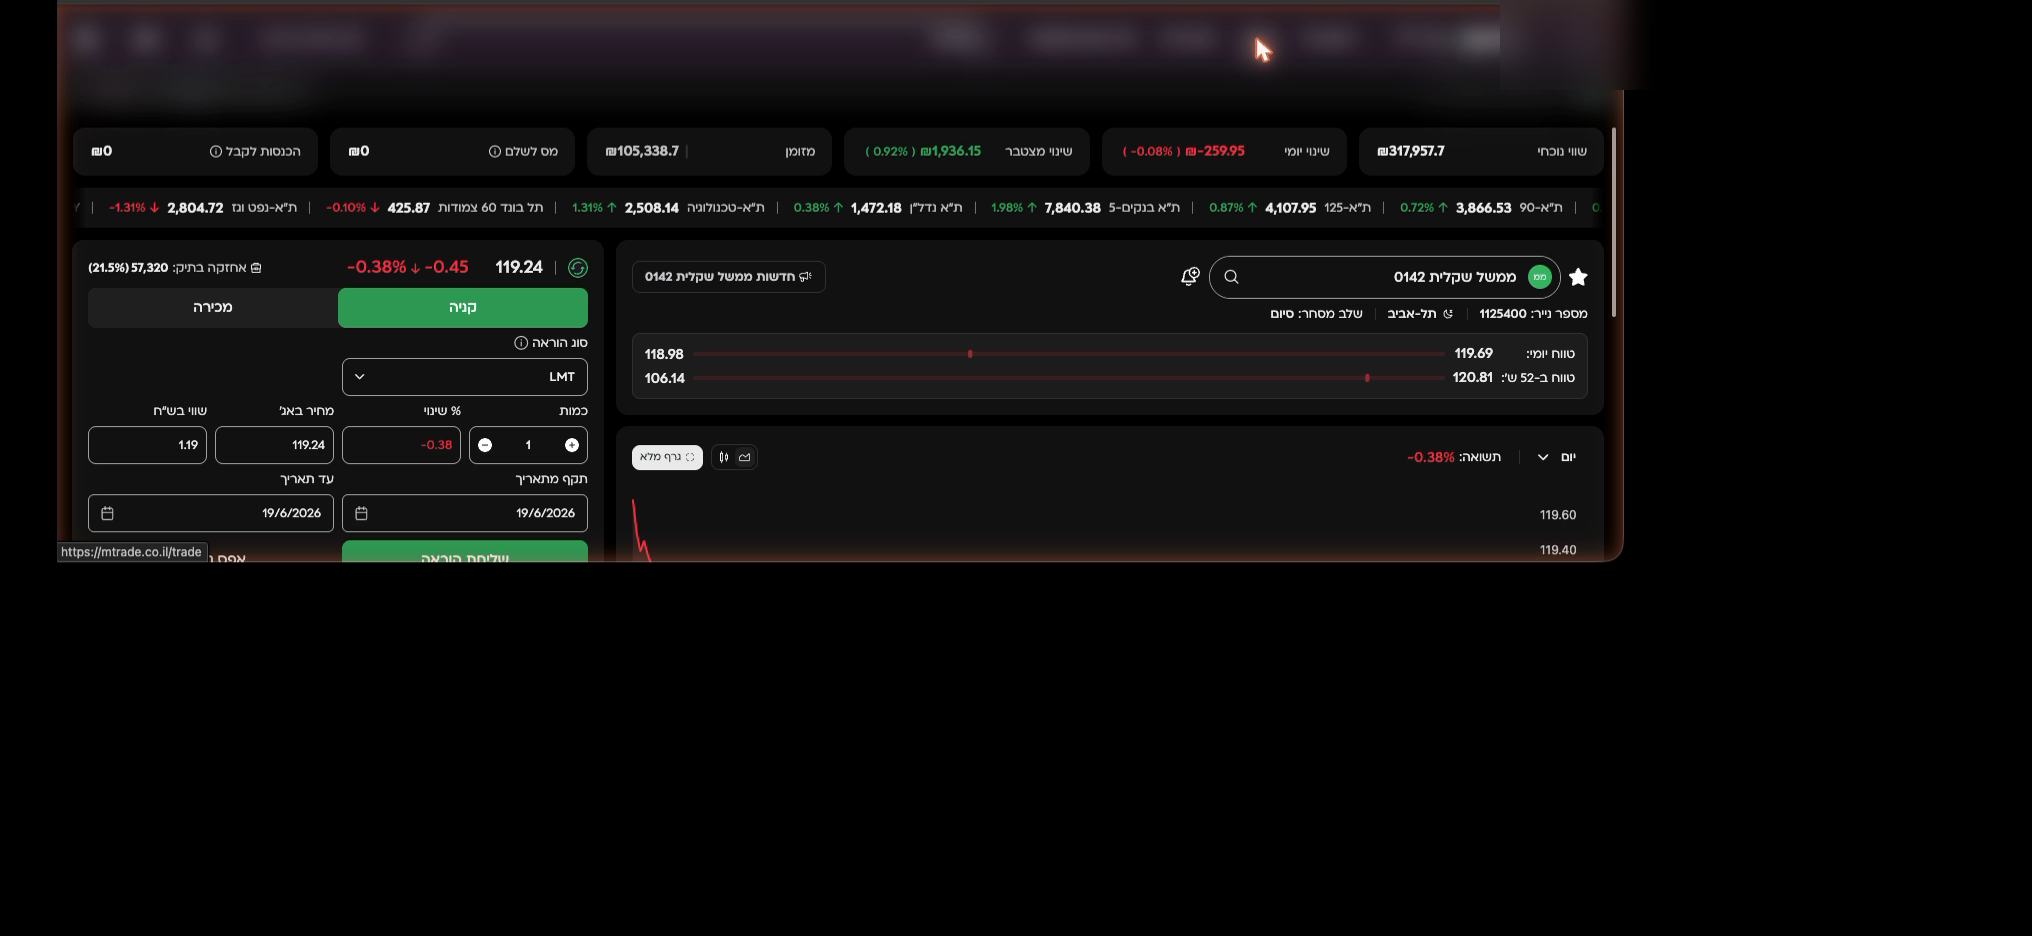Click the ת"א-90 index in the ticker
Viewport: 2032px width, 936px height.
pyautogui.click(x=1481, y=208)
